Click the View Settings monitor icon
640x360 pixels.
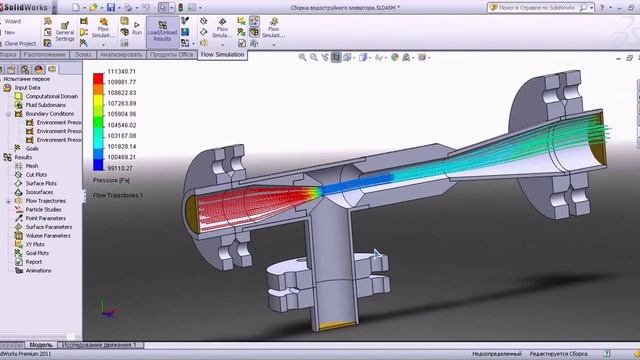tap(422, 58)
